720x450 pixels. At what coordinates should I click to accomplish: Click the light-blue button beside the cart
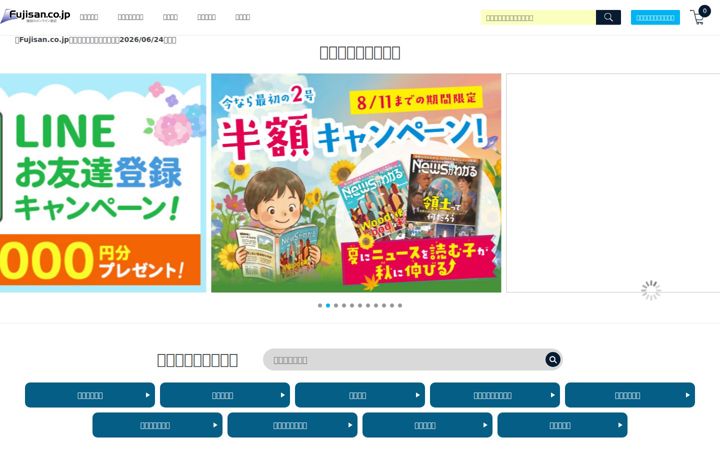pyautogui.click(x=655, y=17)
